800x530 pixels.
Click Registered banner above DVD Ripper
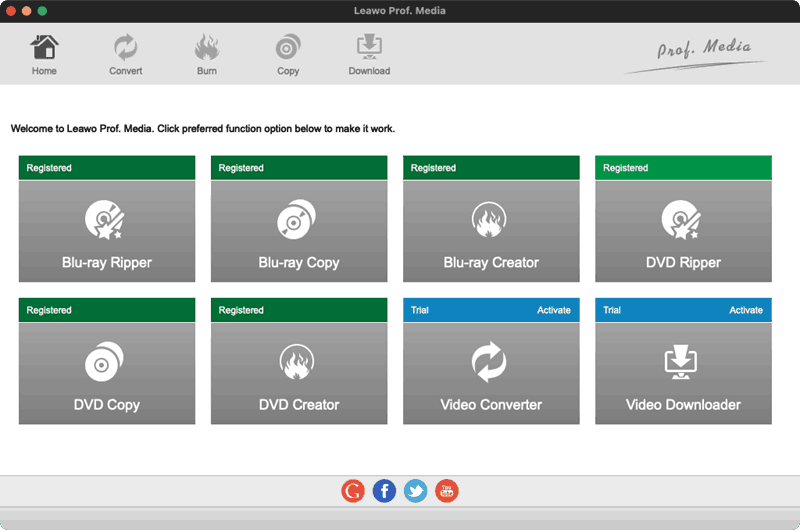tap(683, 168)
